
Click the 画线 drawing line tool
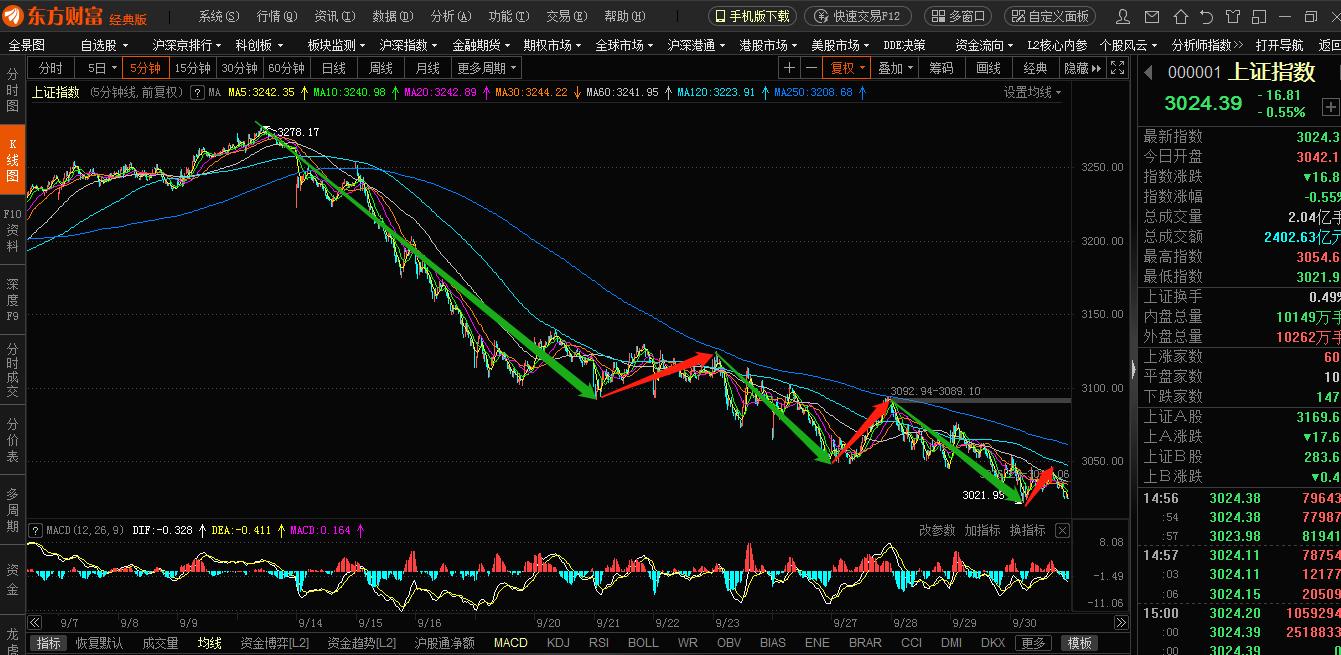point(986,67)
